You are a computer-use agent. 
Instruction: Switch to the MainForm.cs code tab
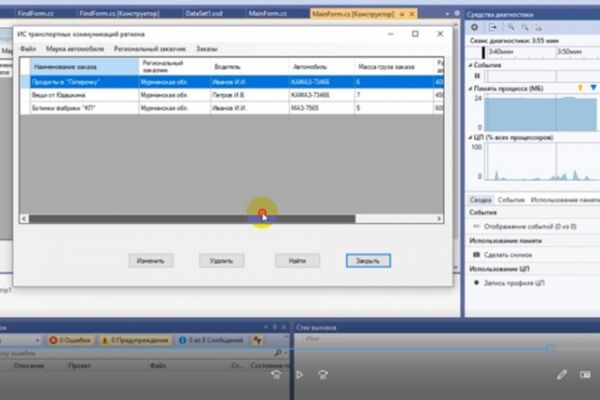point(267,14)
